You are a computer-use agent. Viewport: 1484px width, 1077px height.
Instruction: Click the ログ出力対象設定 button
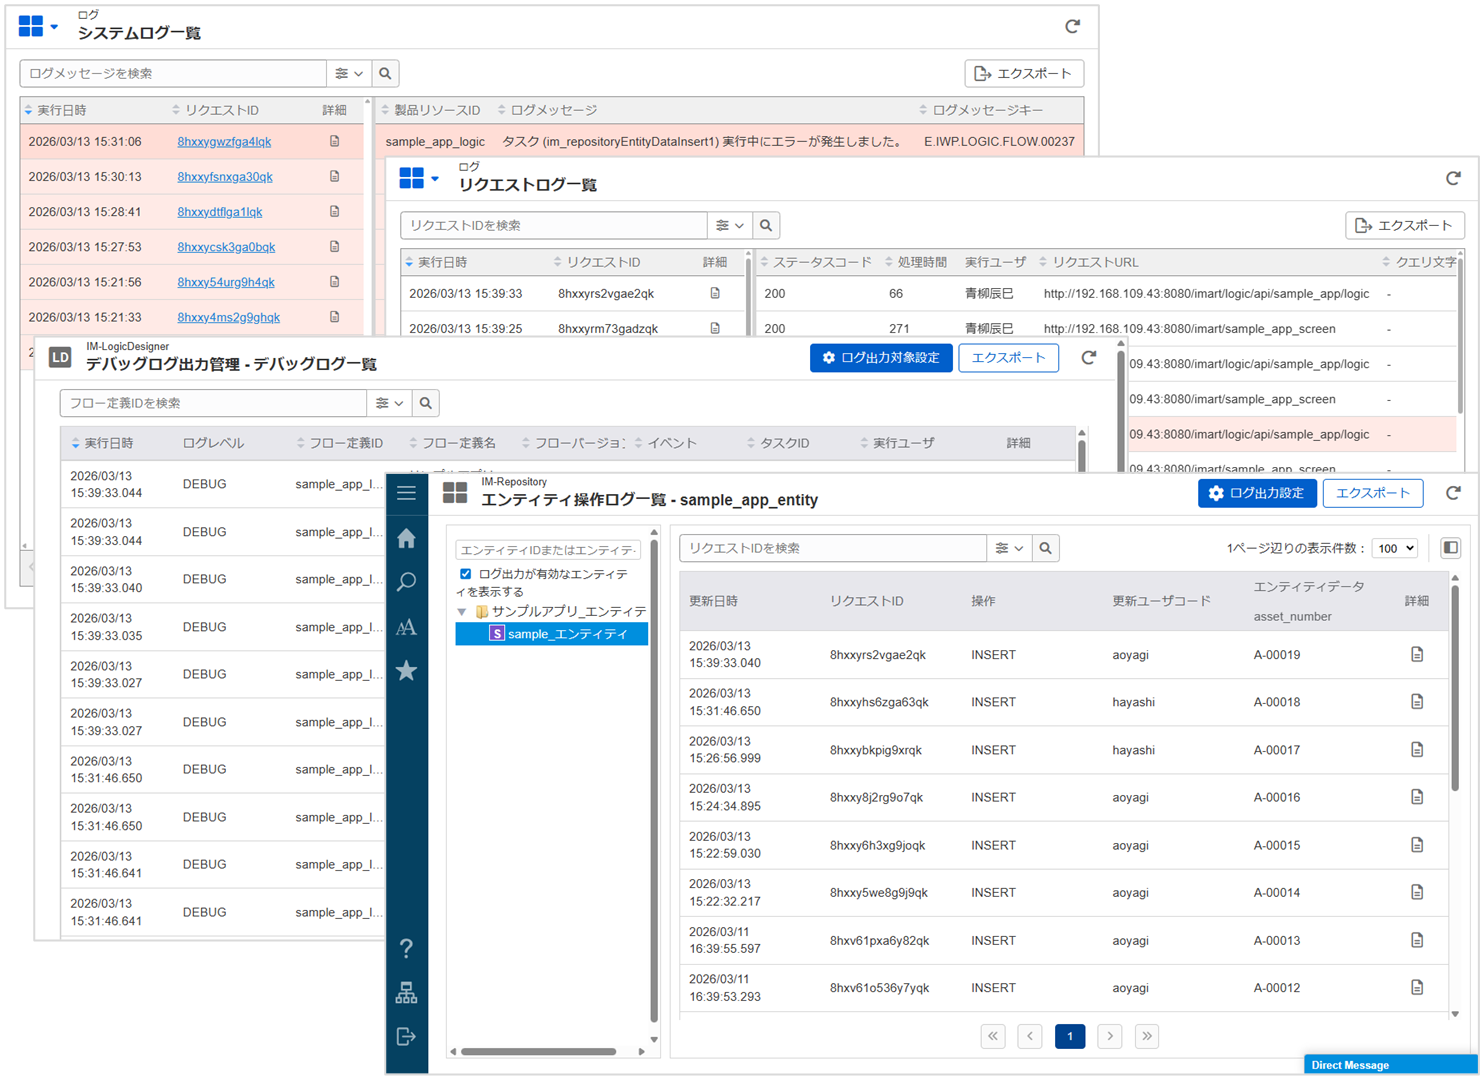point(880,358)
